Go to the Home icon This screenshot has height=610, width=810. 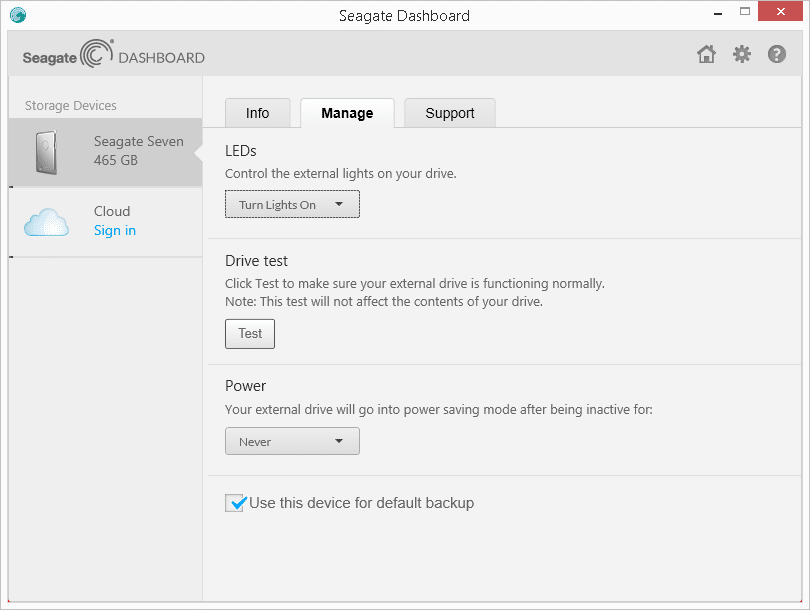pos(706,54)
